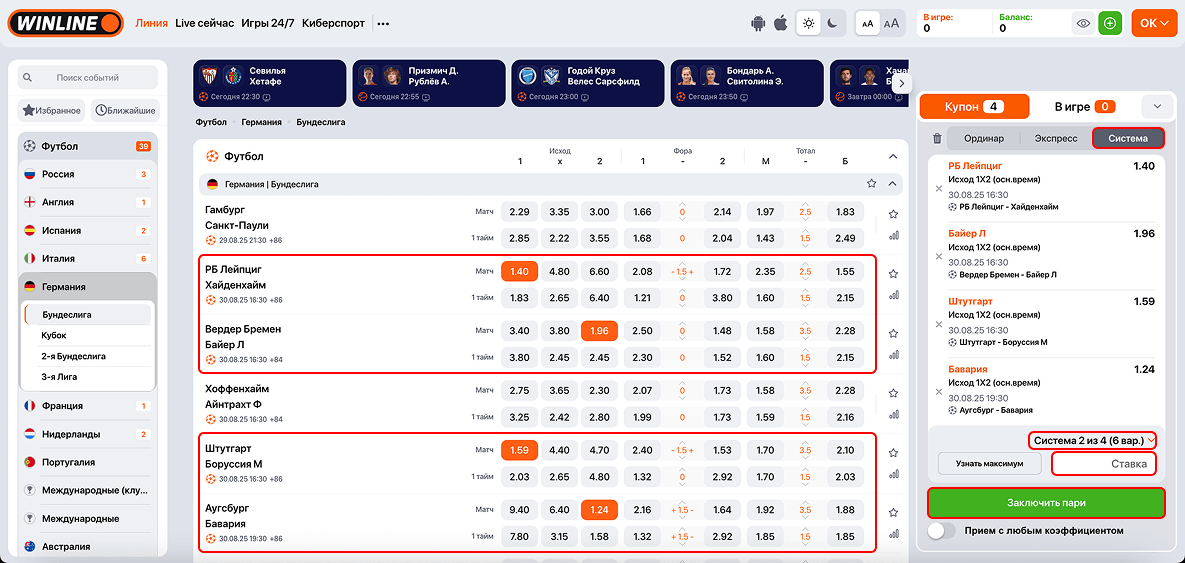Click the Ставка stake input field

tap(1103, 464)
